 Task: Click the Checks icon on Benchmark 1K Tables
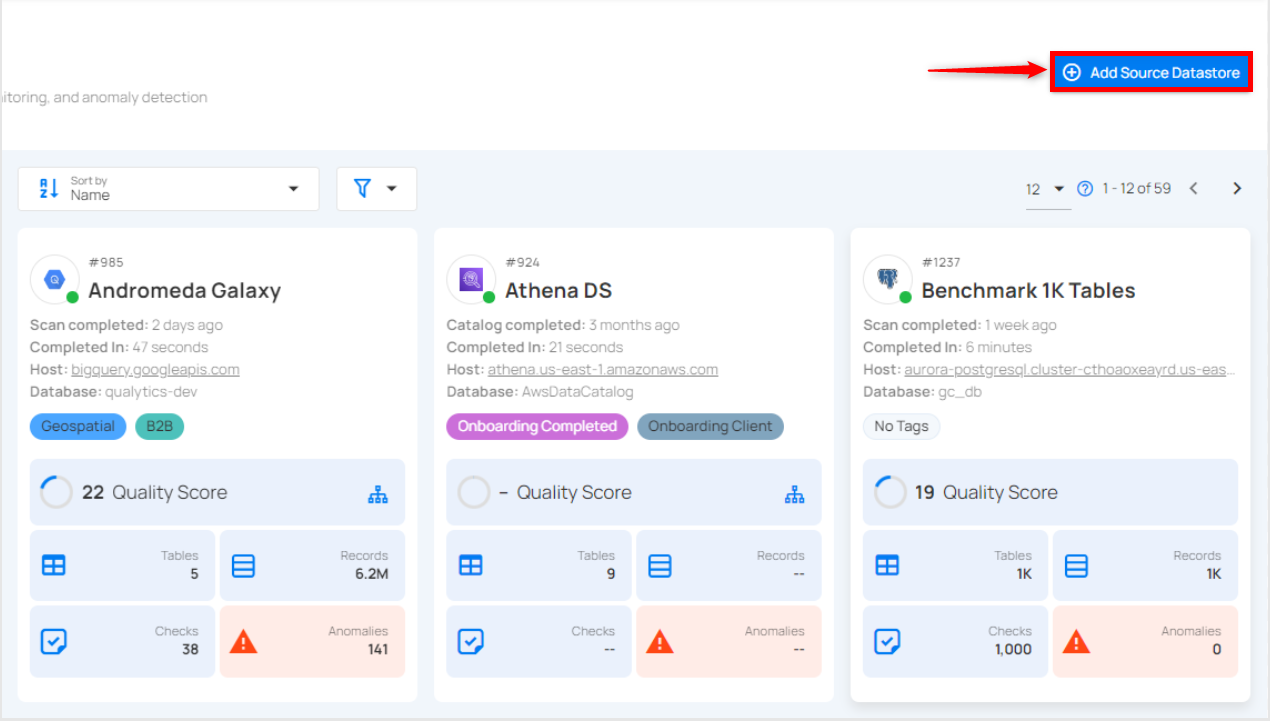[887, 641]
